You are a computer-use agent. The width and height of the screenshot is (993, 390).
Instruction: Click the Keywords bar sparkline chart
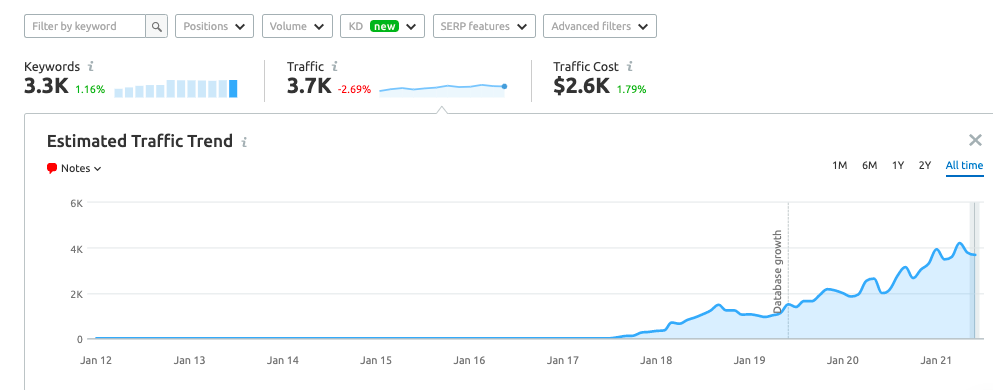pos(176,88)
